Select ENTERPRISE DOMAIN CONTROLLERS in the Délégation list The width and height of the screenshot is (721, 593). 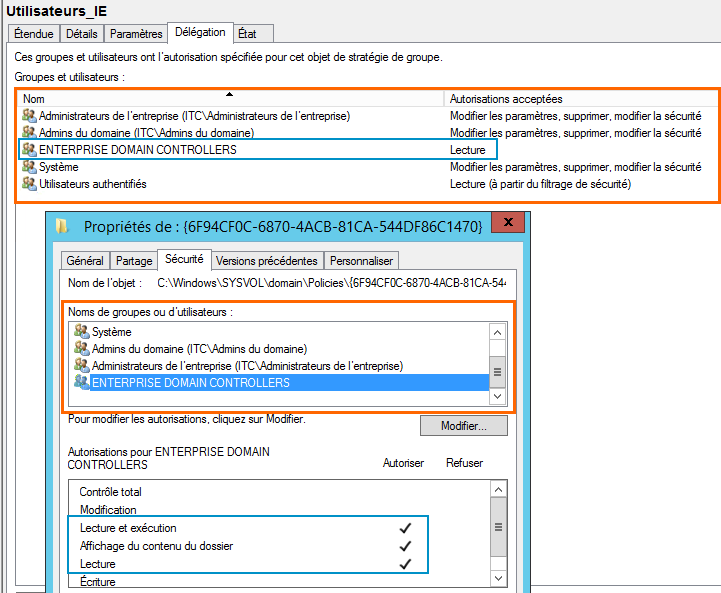[368, 150]
